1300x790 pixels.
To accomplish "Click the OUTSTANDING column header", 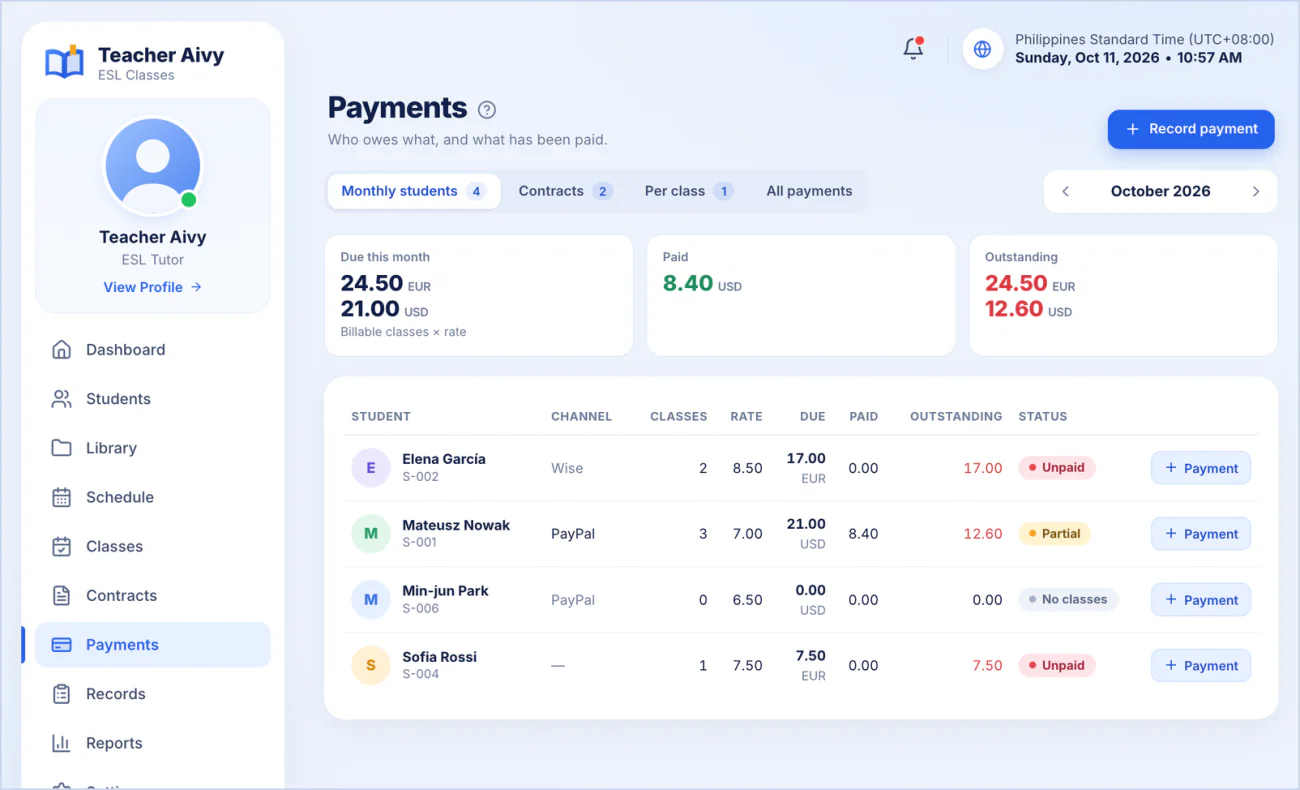I will (x=956, y=416).
